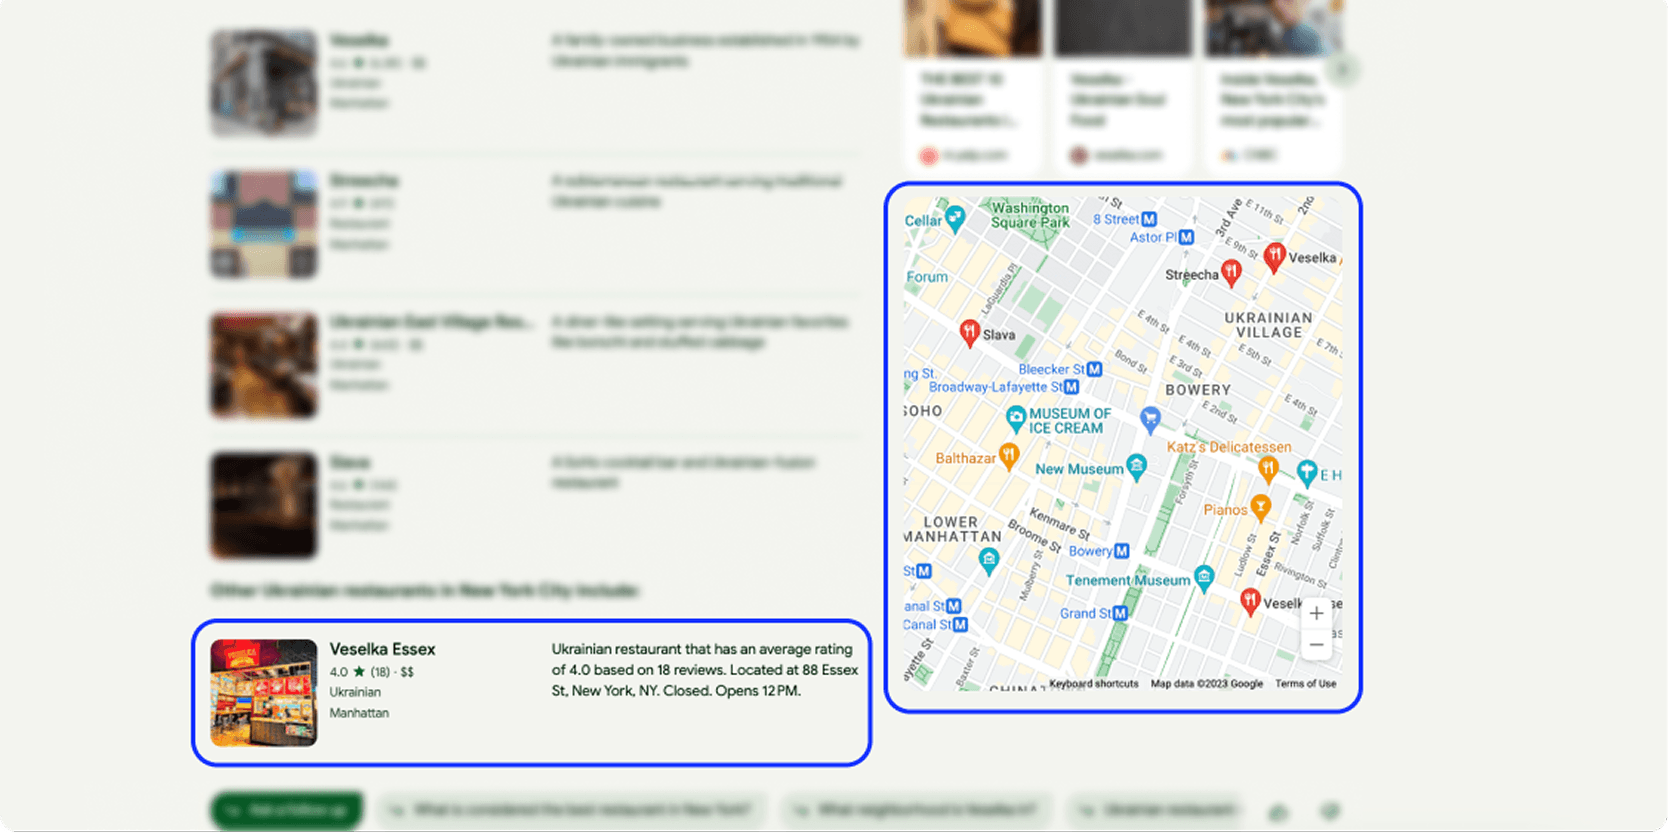
Task: Click the MUSEUM OF ICE CREAM label
Action: pos(1070,421)
